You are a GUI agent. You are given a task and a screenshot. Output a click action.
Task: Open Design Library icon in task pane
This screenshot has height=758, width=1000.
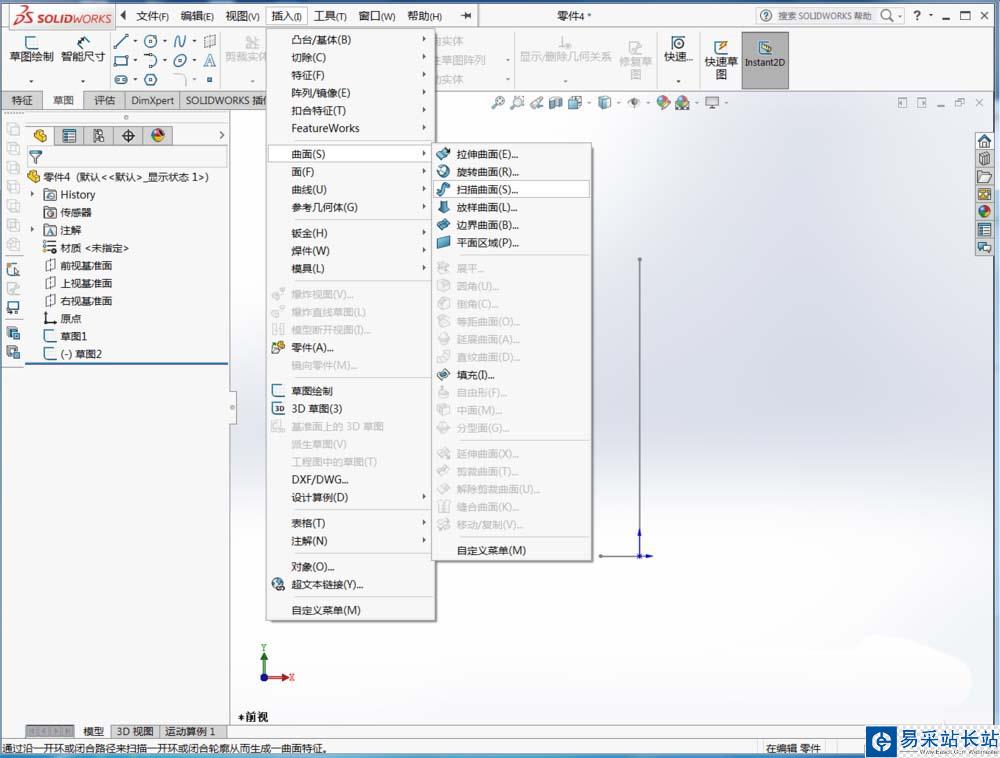pos(984,159)
